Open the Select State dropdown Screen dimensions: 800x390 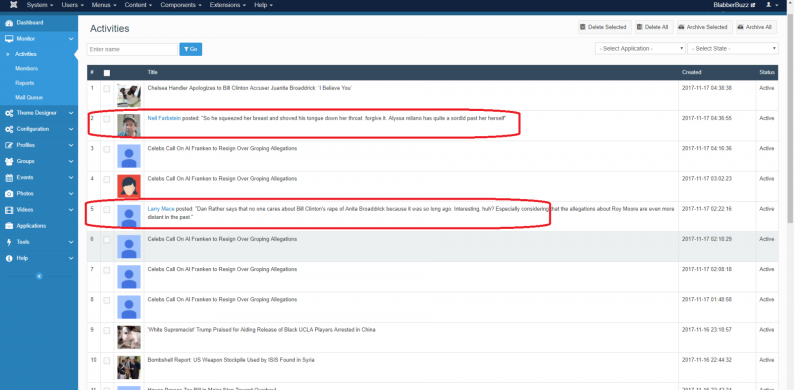pos(733,48)
